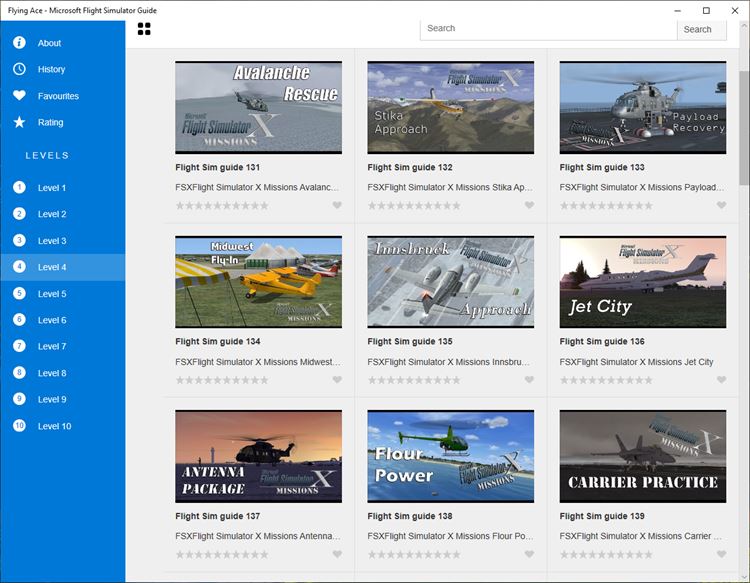Click the Level 3 number icon

pos(19,241)
